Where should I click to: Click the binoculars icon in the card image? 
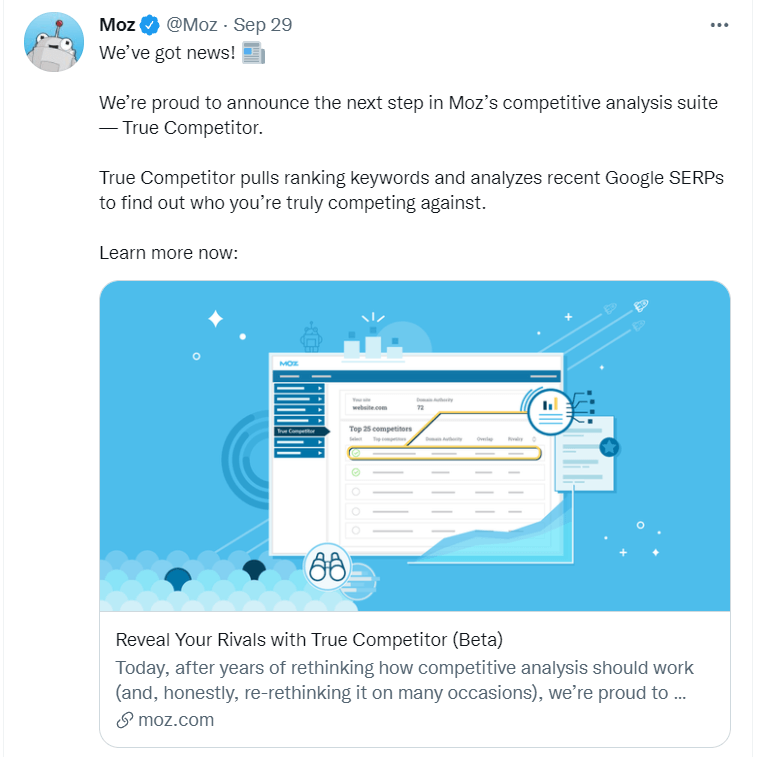coord(326,567)
